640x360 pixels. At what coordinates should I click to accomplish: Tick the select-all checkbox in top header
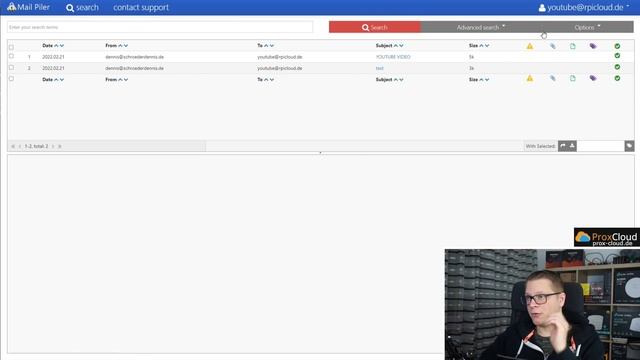coord(11,47)
